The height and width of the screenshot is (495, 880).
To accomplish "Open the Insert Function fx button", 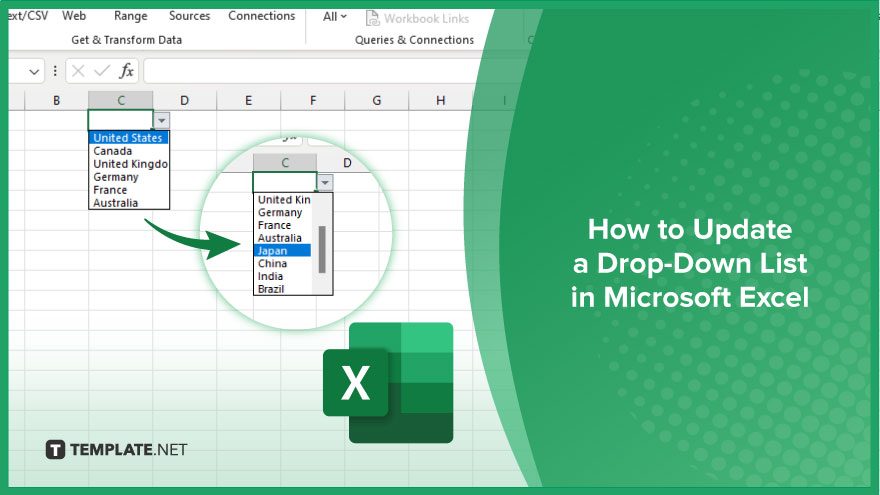I will (x=126, y=71).
